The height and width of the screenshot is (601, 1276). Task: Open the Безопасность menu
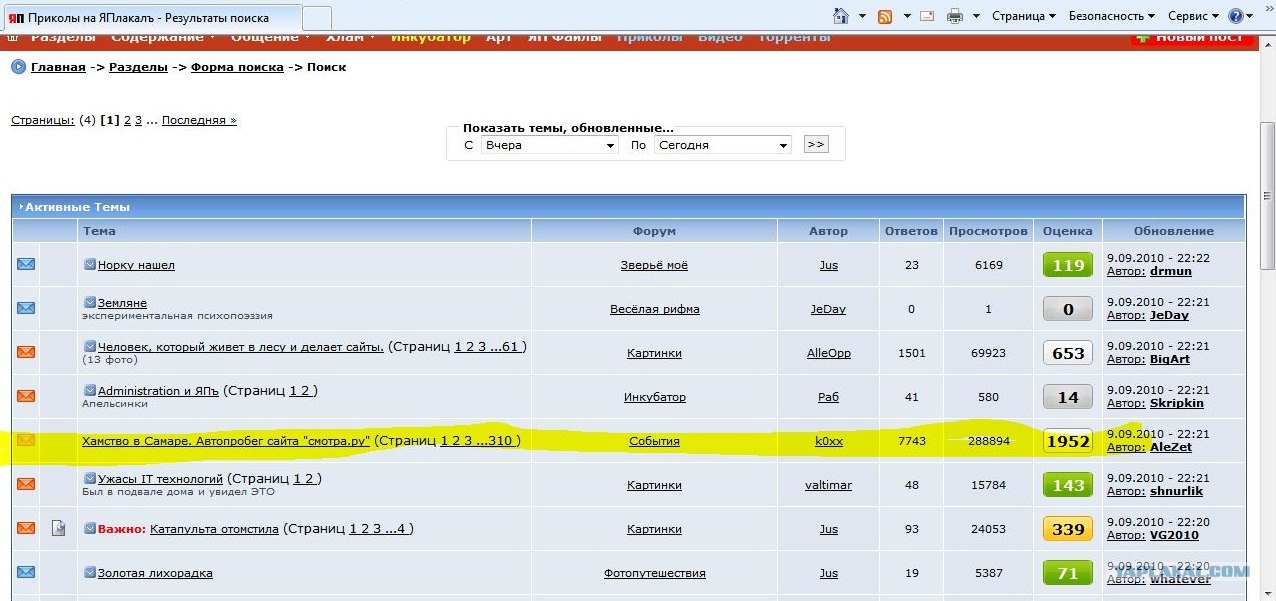(1111, 16)
